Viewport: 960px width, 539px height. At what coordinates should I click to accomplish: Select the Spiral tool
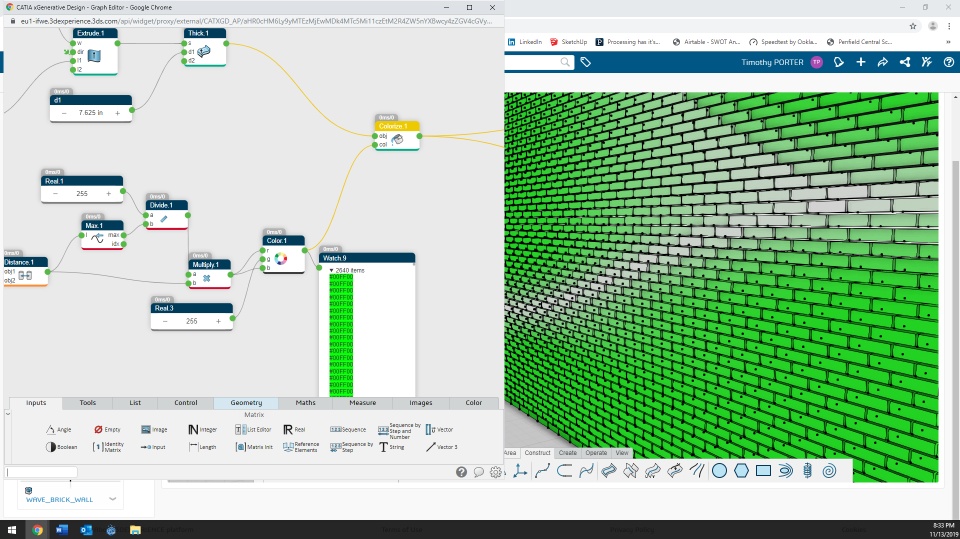(829, 470)
